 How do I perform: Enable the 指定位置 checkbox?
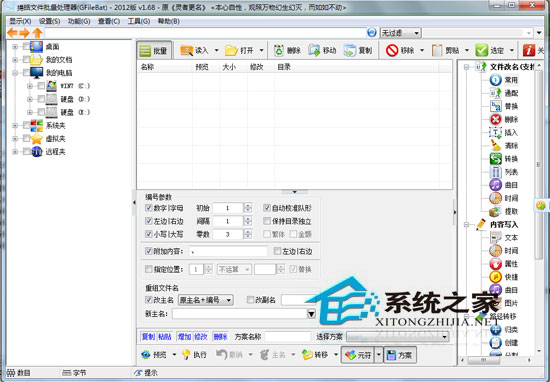tap(149, 269)
